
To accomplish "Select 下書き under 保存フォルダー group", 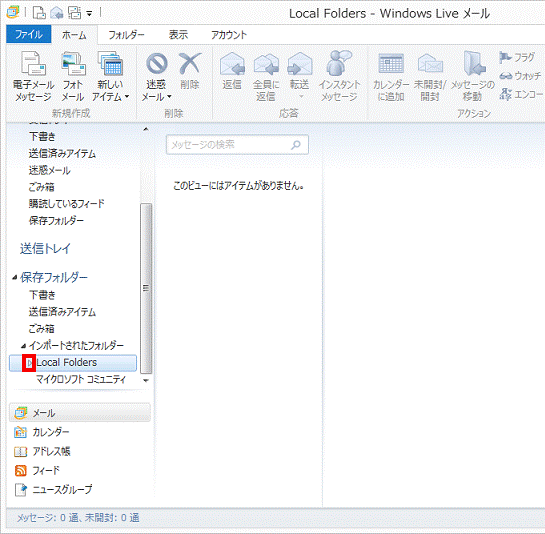I will 42,295.
